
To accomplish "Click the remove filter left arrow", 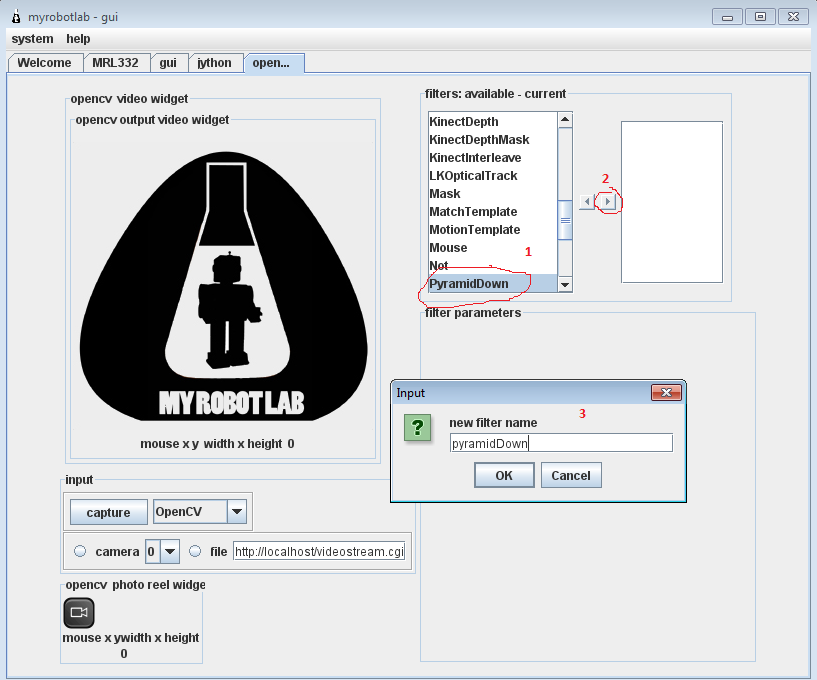I will (x=587, y=201).
